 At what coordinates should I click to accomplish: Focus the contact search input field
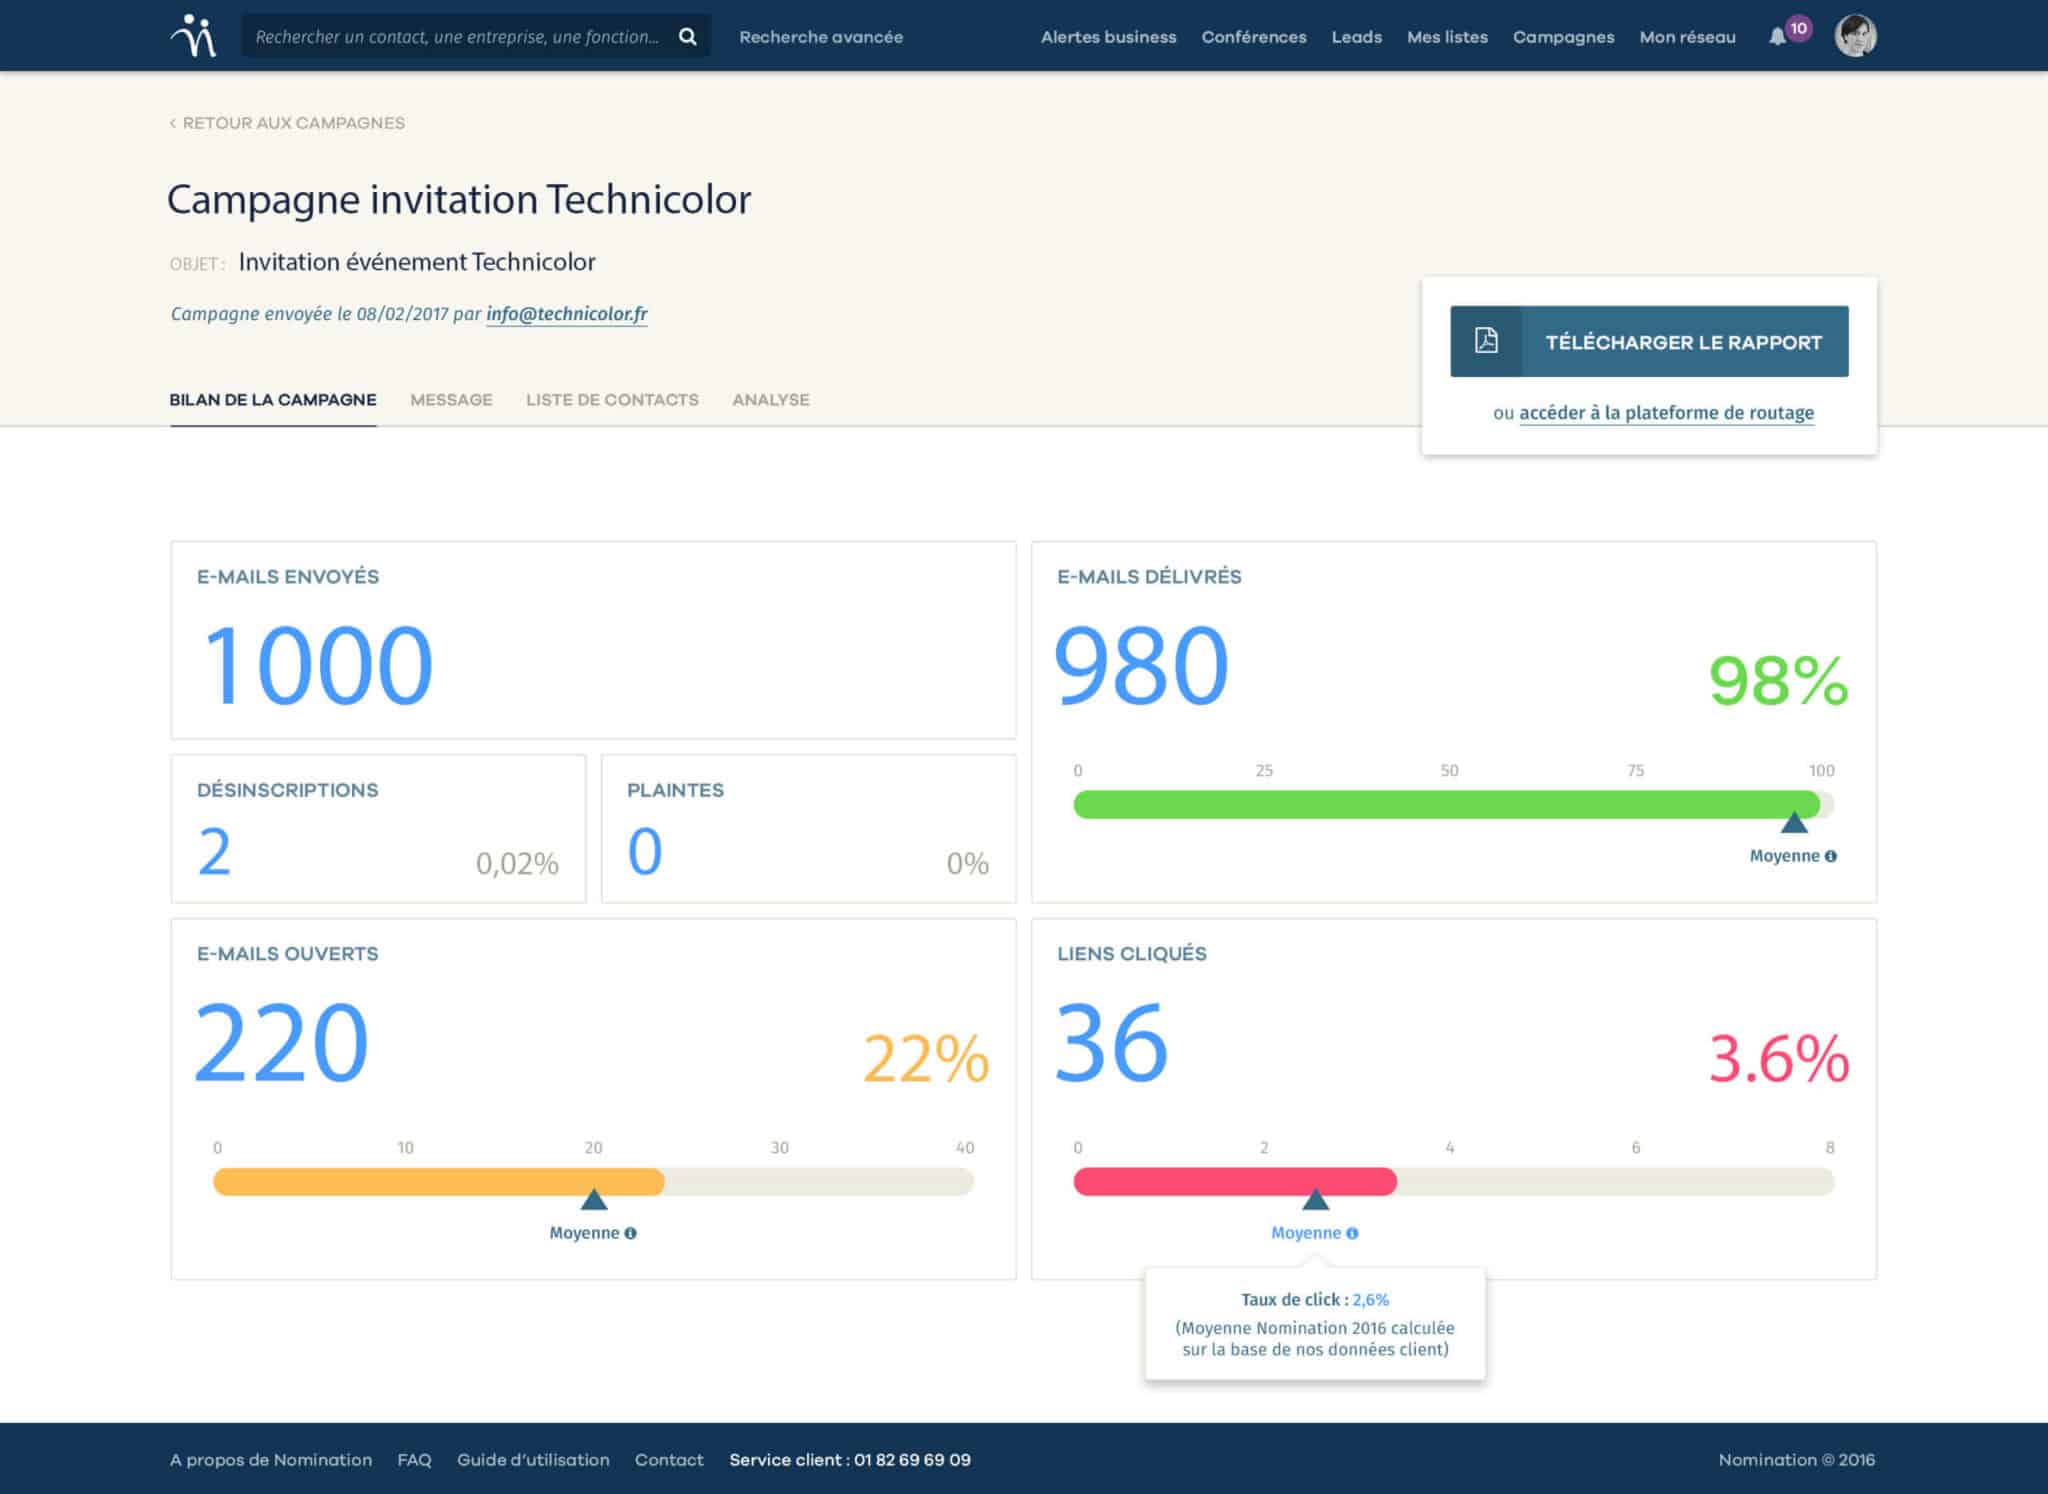(456, 37)
